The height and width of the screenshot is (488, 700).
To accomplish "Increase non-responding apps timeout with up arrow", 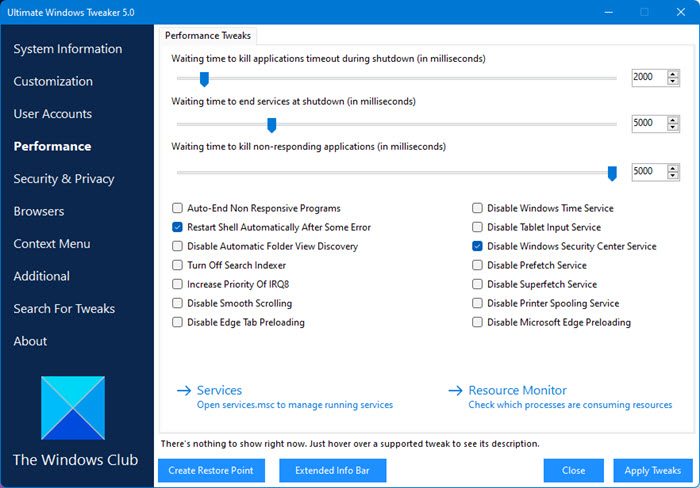I will point(673,168).
